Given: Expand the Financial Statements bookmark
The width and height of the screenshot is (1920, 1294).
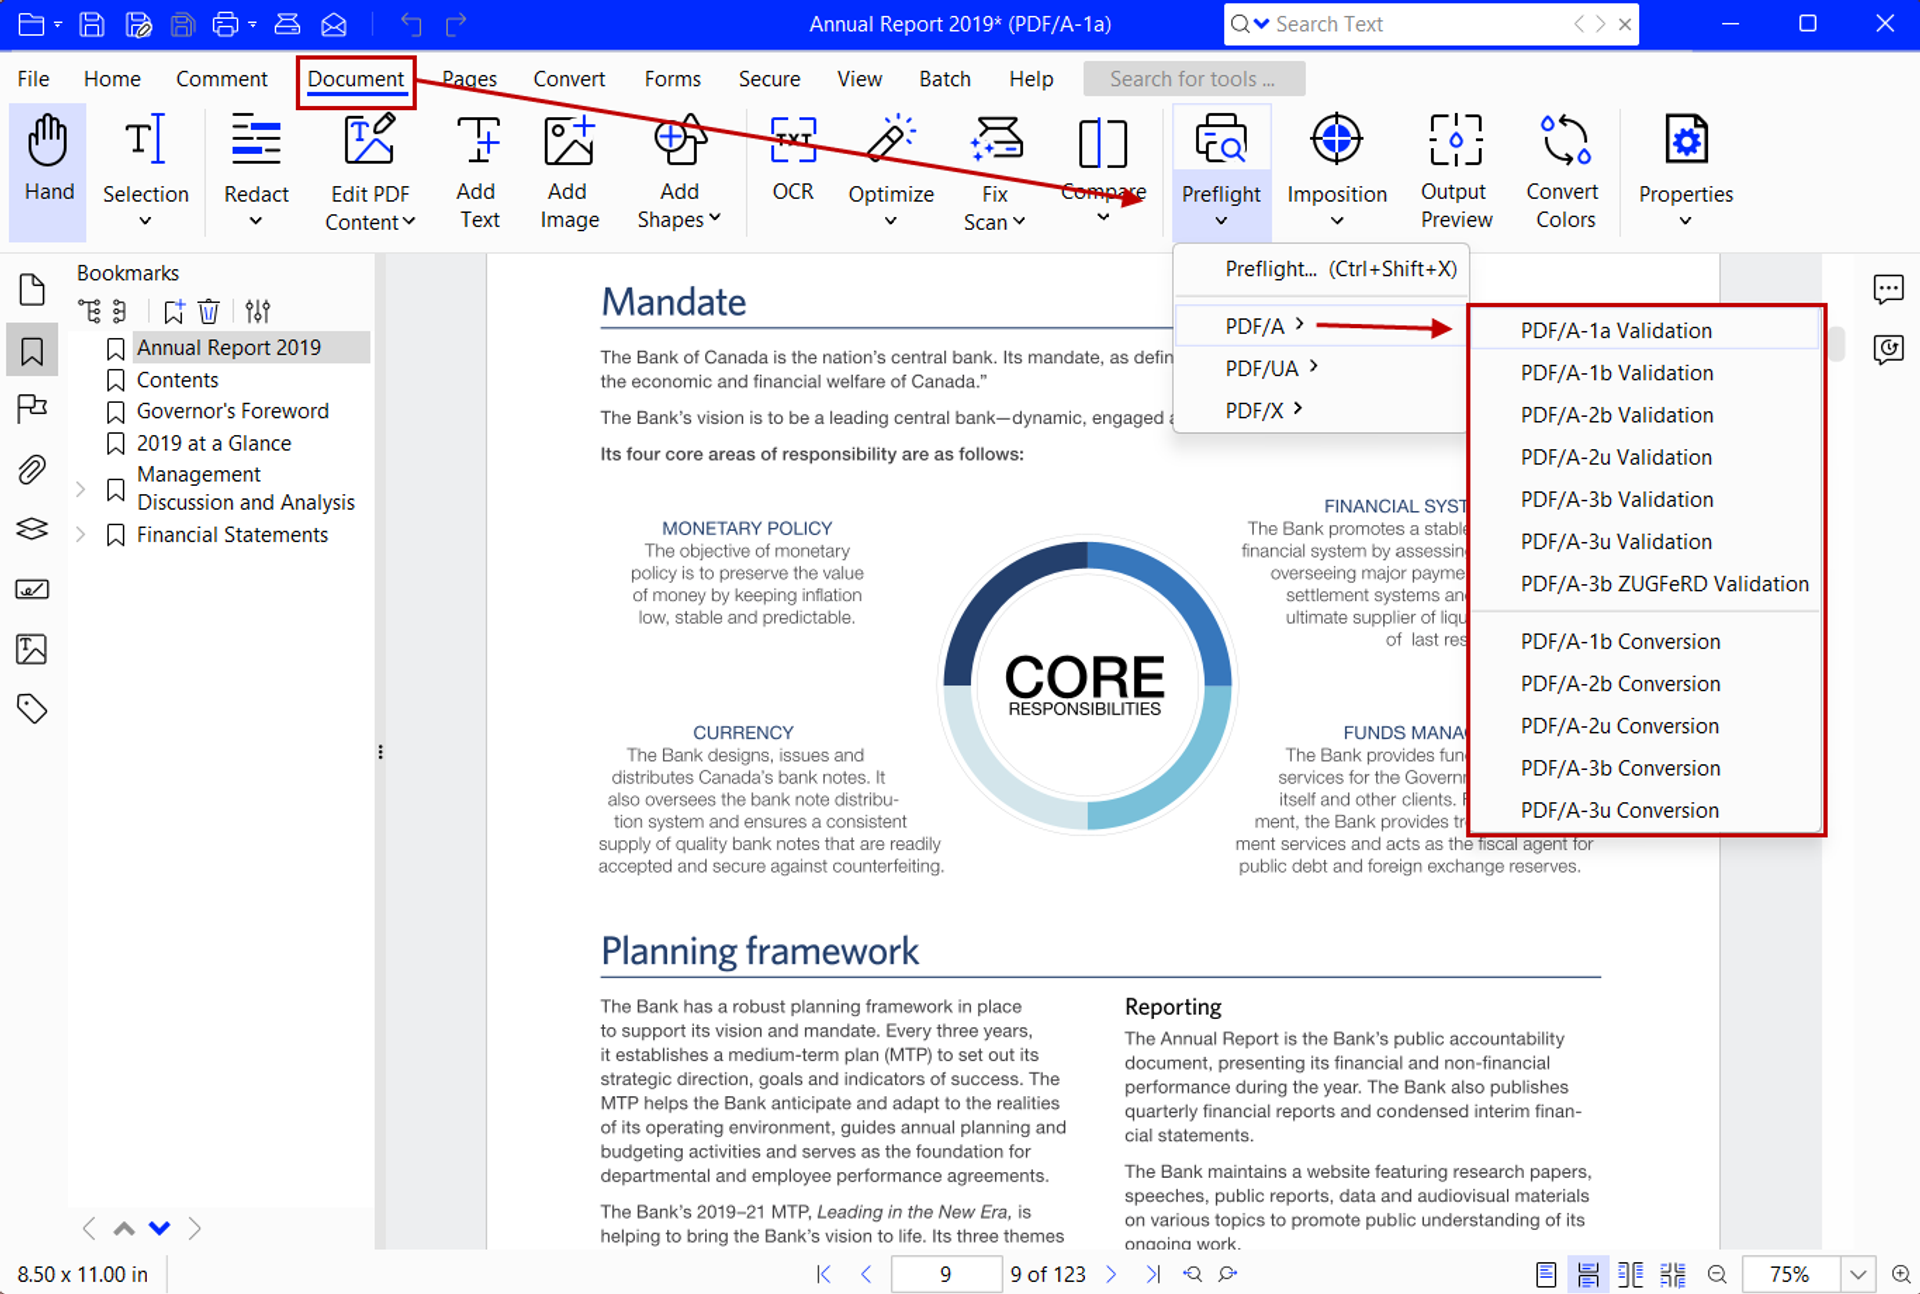Looking at the screenshot, I should pos(82,535).
